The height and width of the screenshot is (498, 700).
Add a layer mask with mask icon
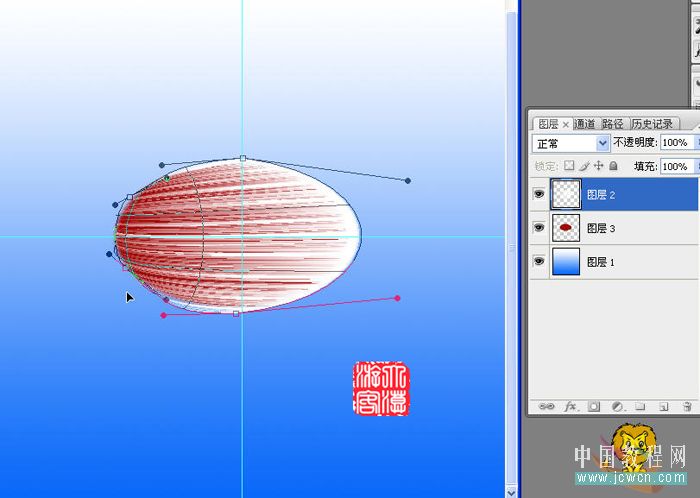pos(594,406)
